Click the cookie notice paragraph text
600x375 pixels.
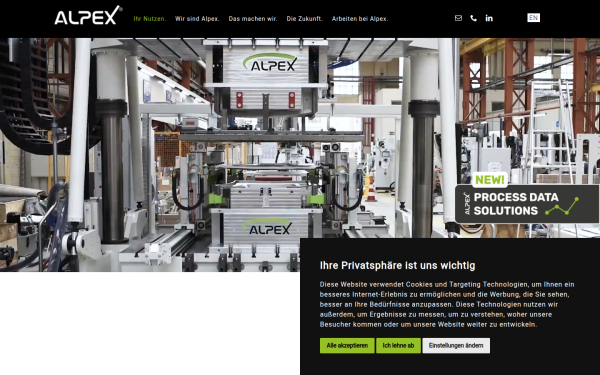[x=447, y=304]
